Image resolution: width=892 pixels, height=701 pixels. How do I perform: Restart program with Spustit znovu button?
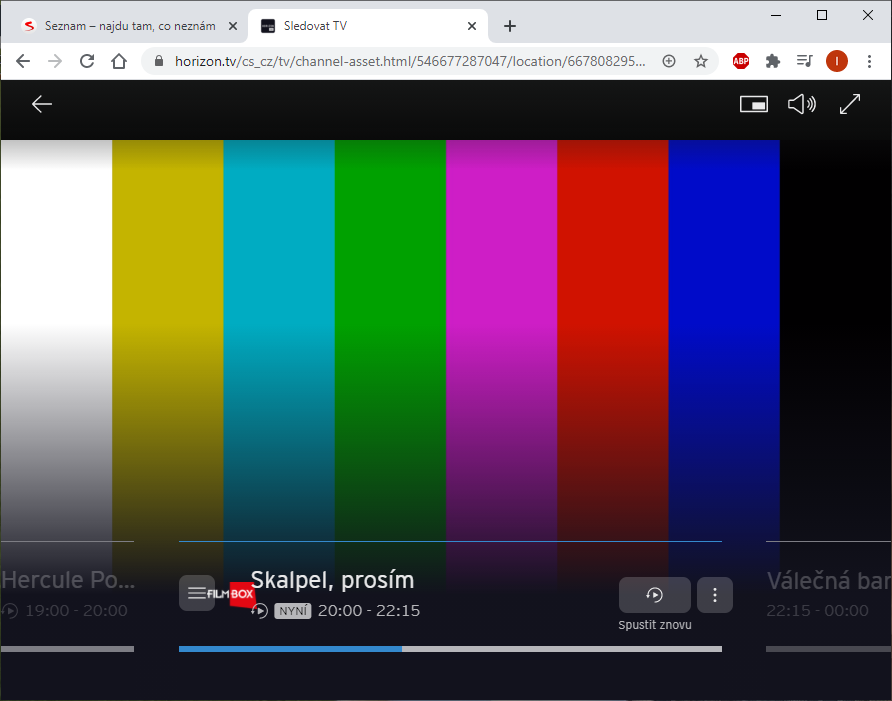(655, 595)
